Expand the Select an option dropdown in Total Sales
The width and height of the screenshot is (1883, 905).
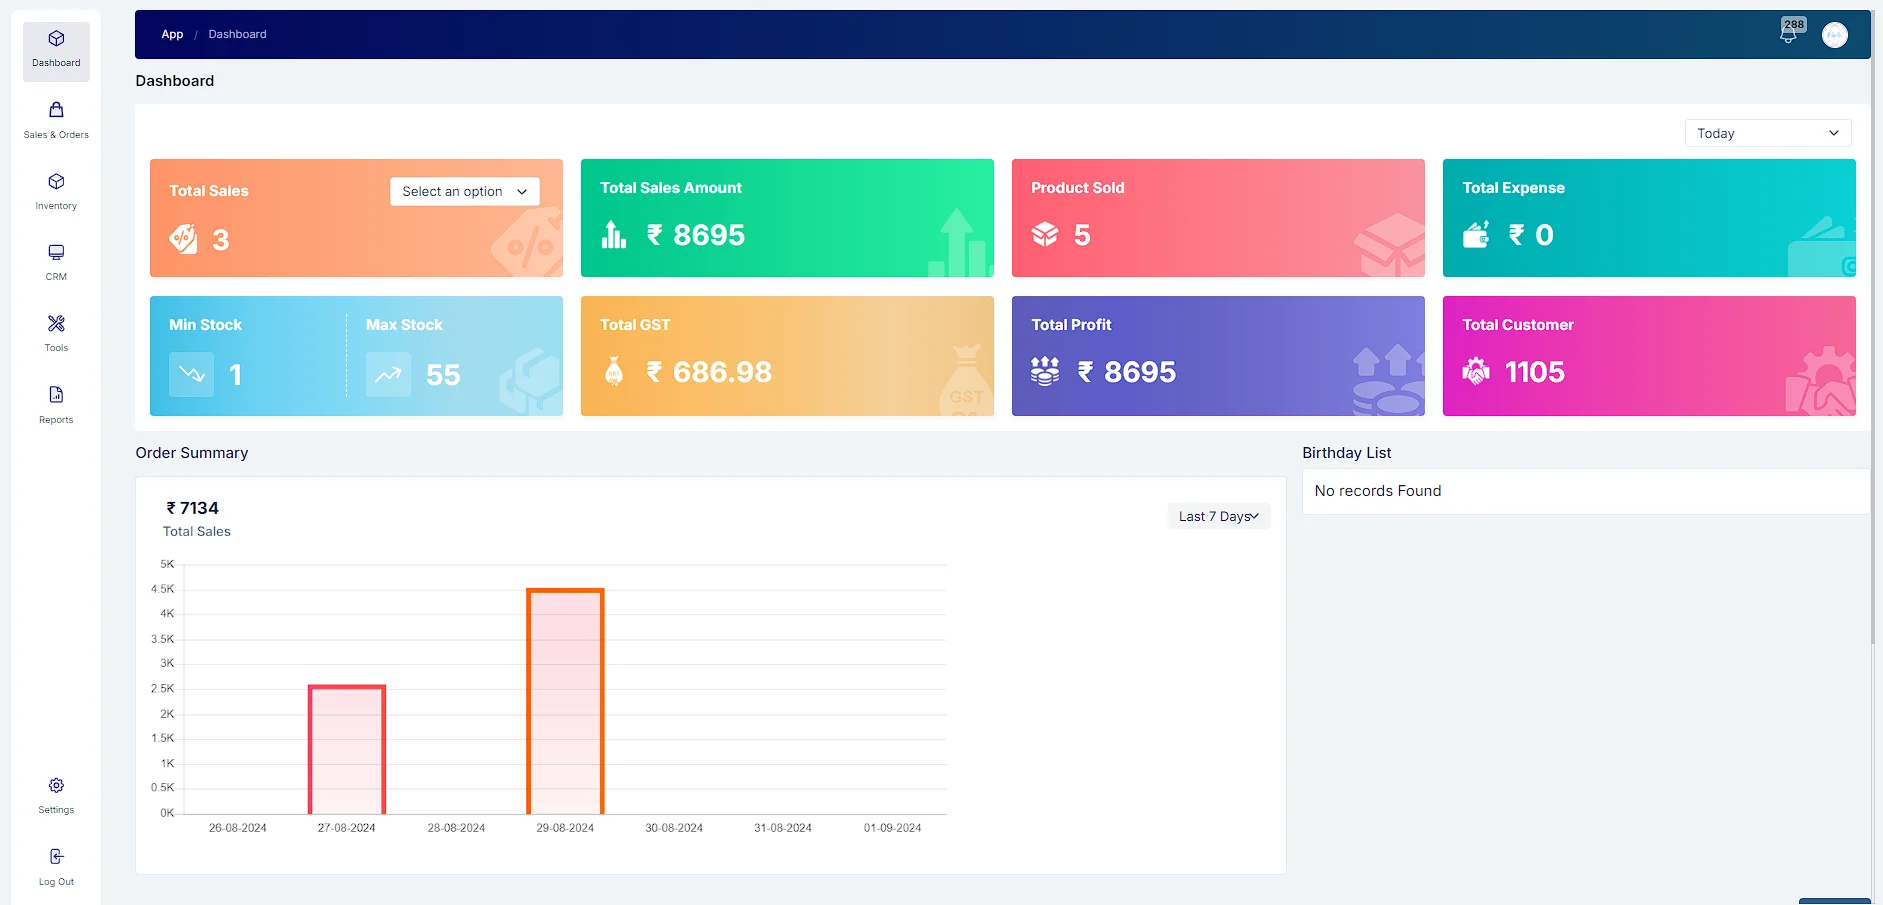tap(464, 191)
